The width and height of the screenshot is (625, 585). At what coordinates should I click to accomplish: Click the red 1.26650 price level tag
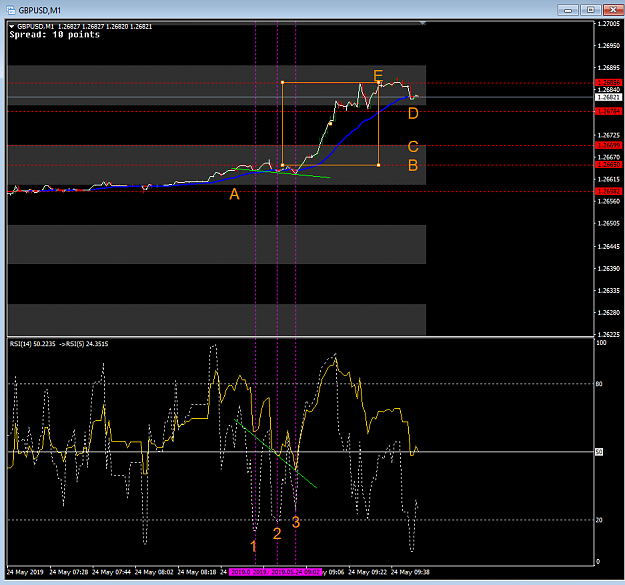point(608,164)
